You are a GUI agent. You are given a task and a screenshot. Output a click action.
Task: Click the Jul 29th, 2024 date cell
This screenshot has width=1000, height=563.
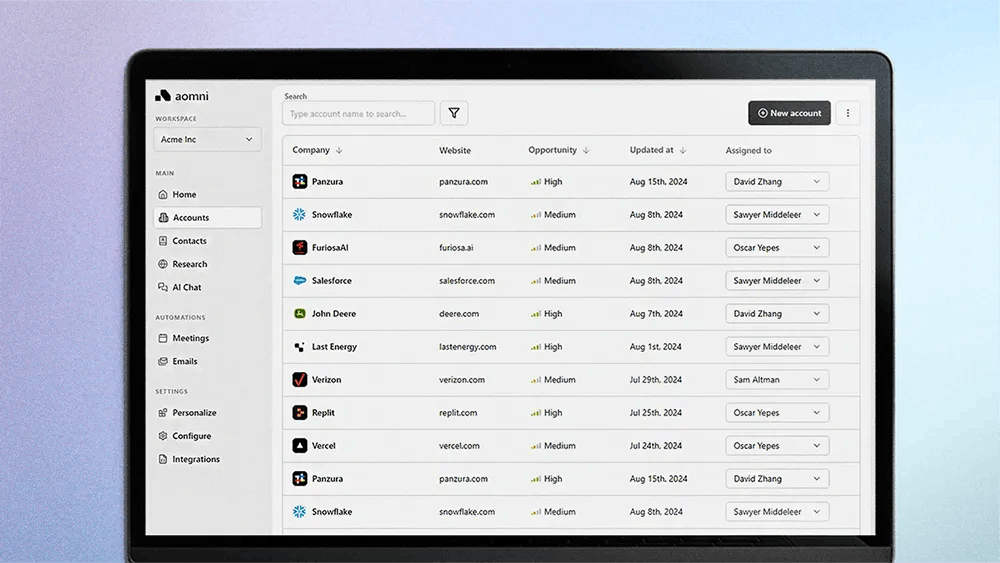coord(656,379)
